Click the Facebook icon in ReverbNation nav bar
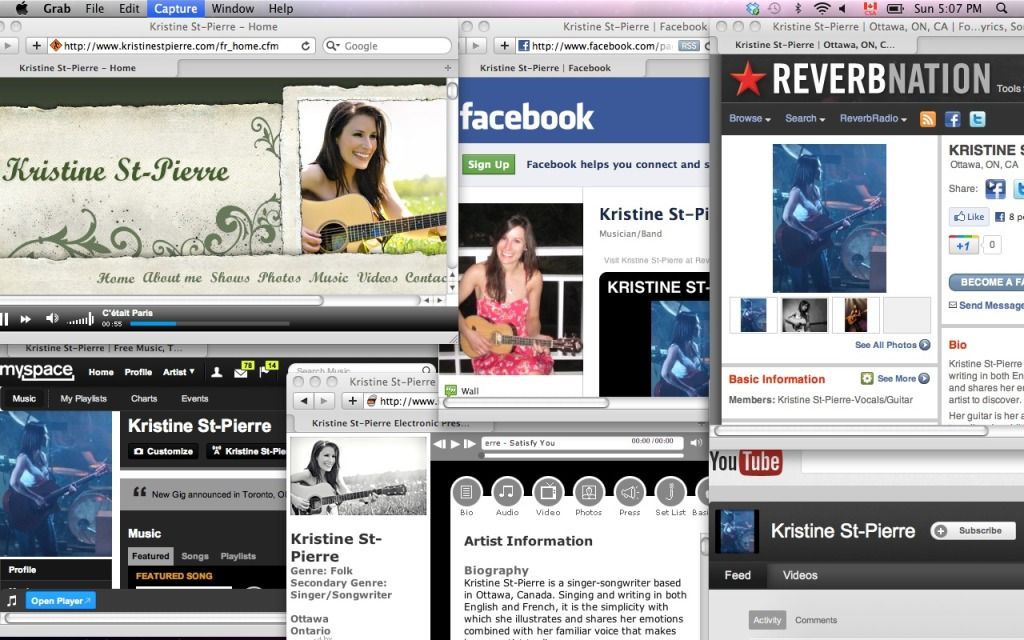The height and width of the screenshot is (640, 1024). click(953, 119)
